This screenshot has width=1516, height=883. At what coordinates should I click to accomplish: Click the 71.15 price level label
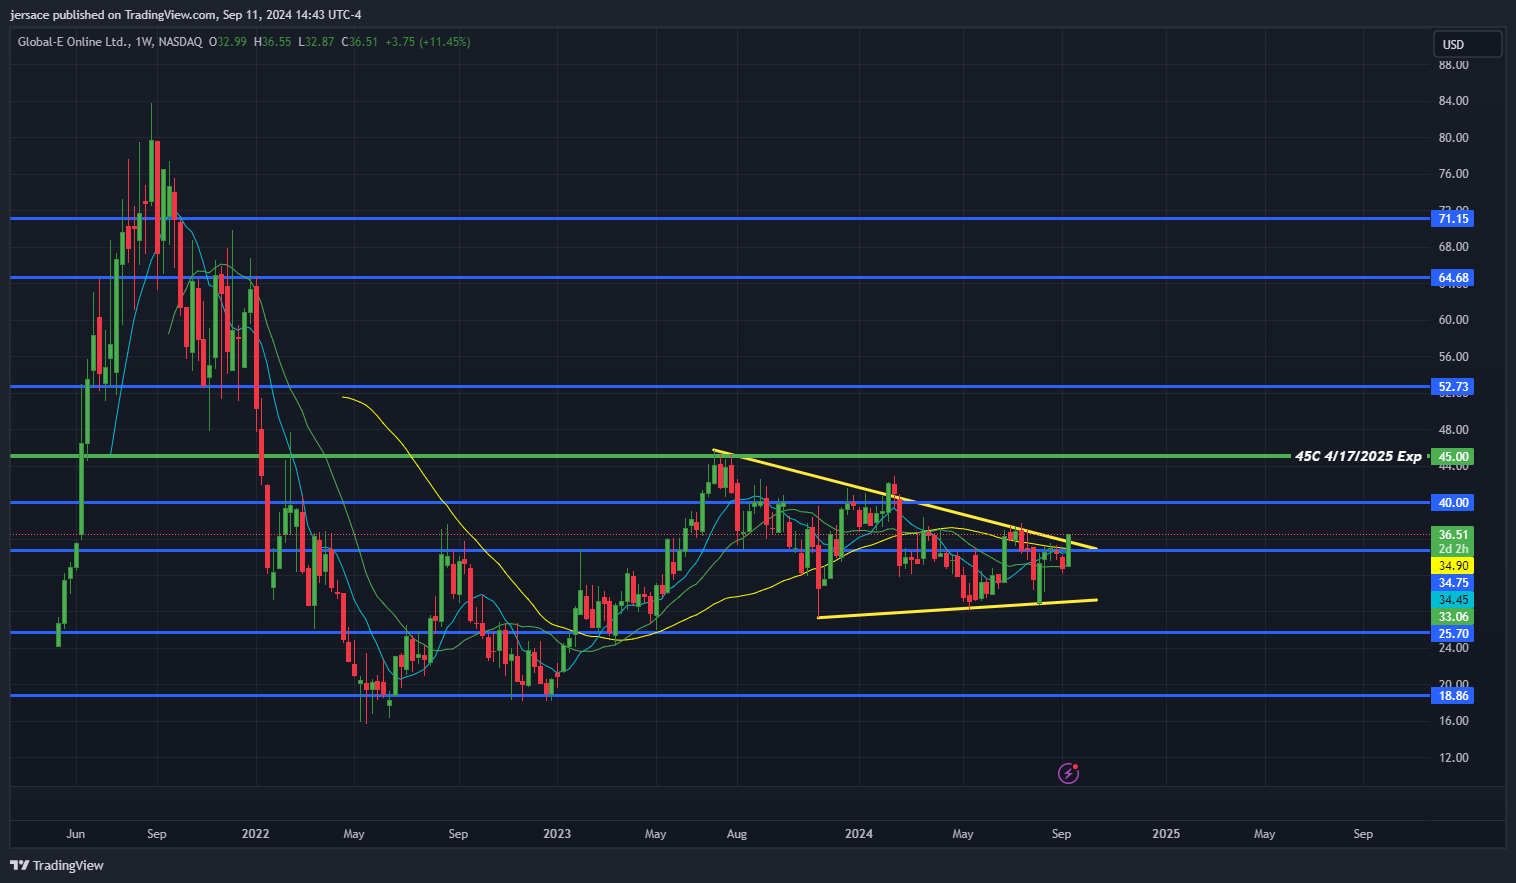[1452, 218]
